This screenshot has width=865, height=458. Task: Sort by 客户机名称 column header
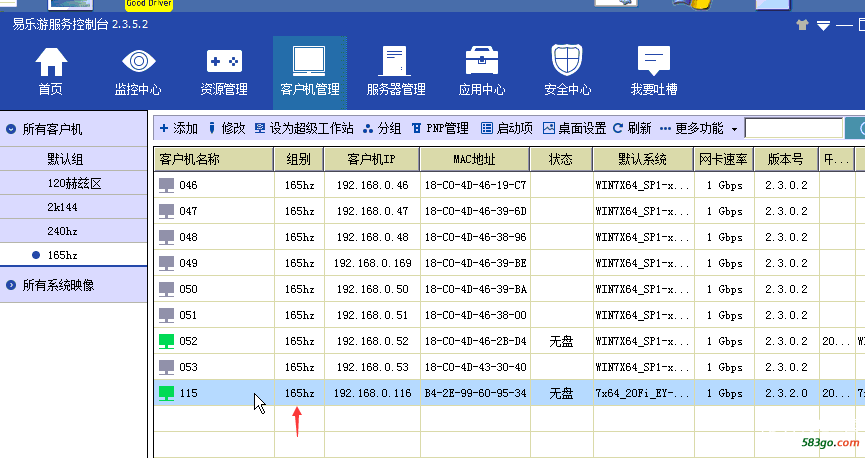pos(214,159)
